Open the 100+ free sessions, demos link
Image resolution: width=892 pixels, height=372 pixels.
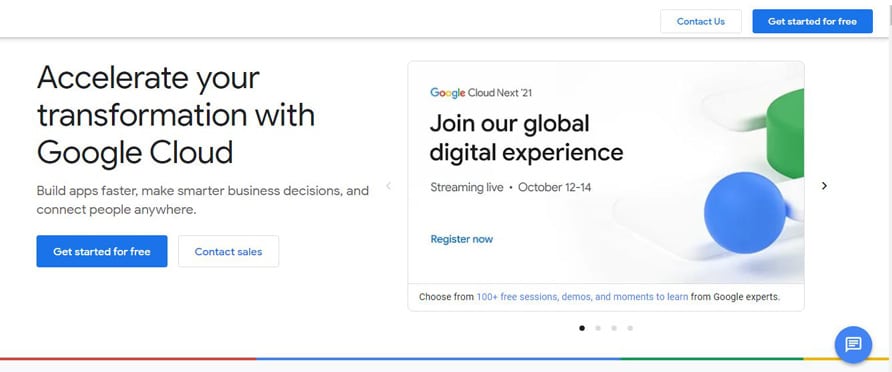583,297
